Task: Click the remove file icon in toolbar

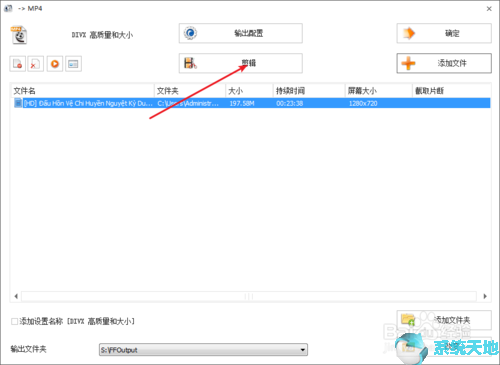Action: pyautogui.click(x=17, y=63)
